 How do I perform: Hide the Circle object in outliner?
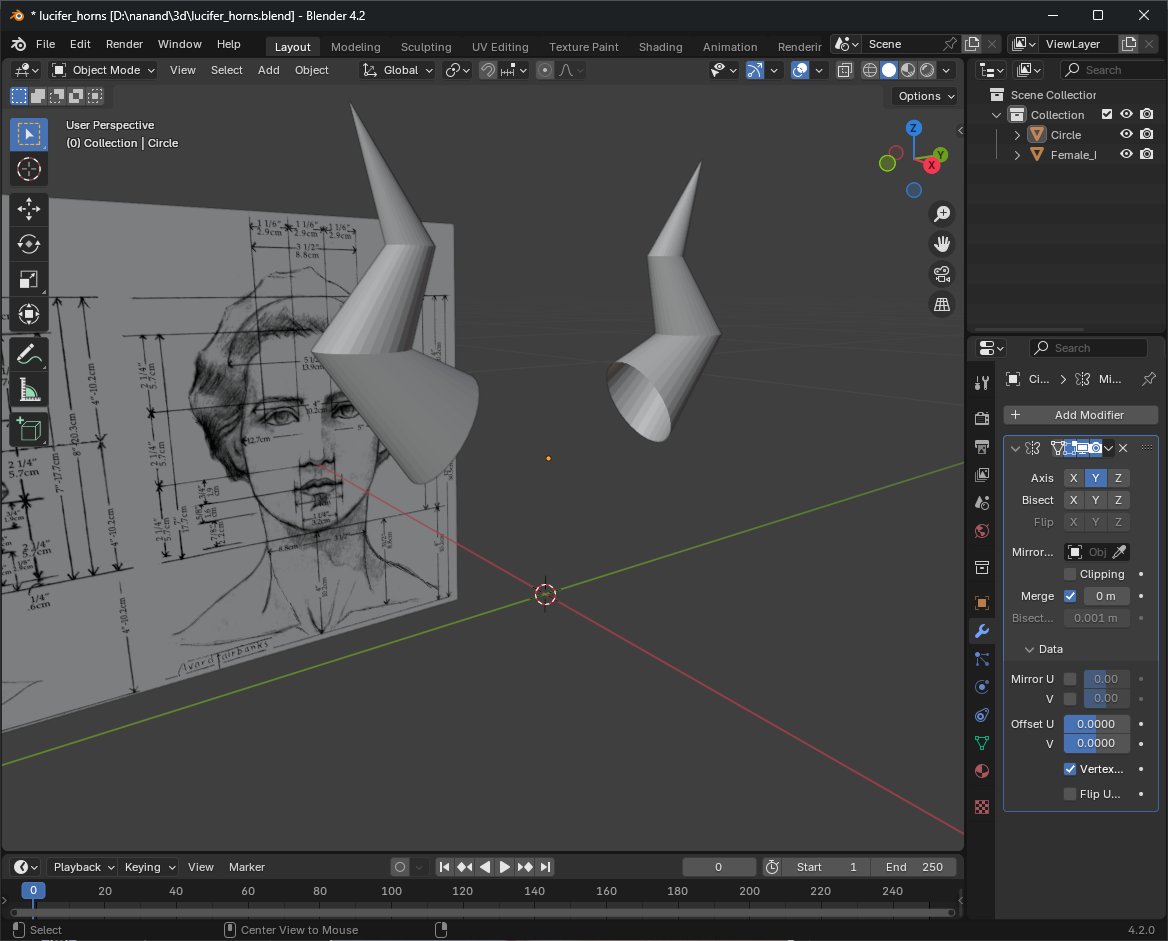(x=1126, y=135)
